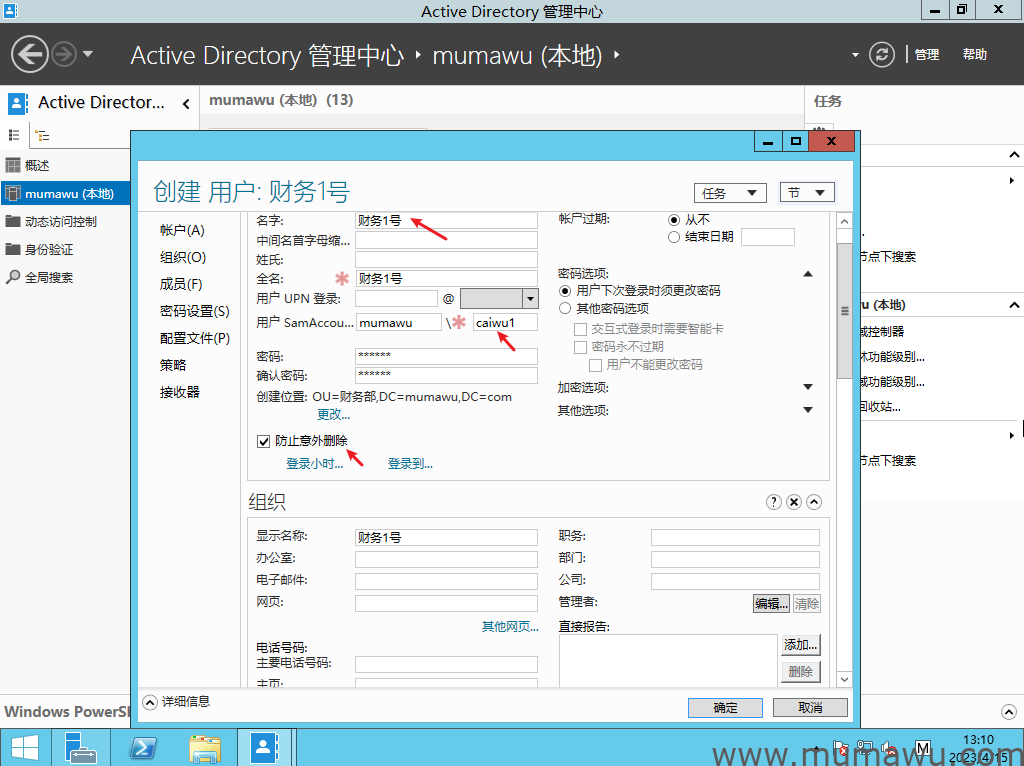Click the dialog scrollbar down arrow

tap(844, 679)
